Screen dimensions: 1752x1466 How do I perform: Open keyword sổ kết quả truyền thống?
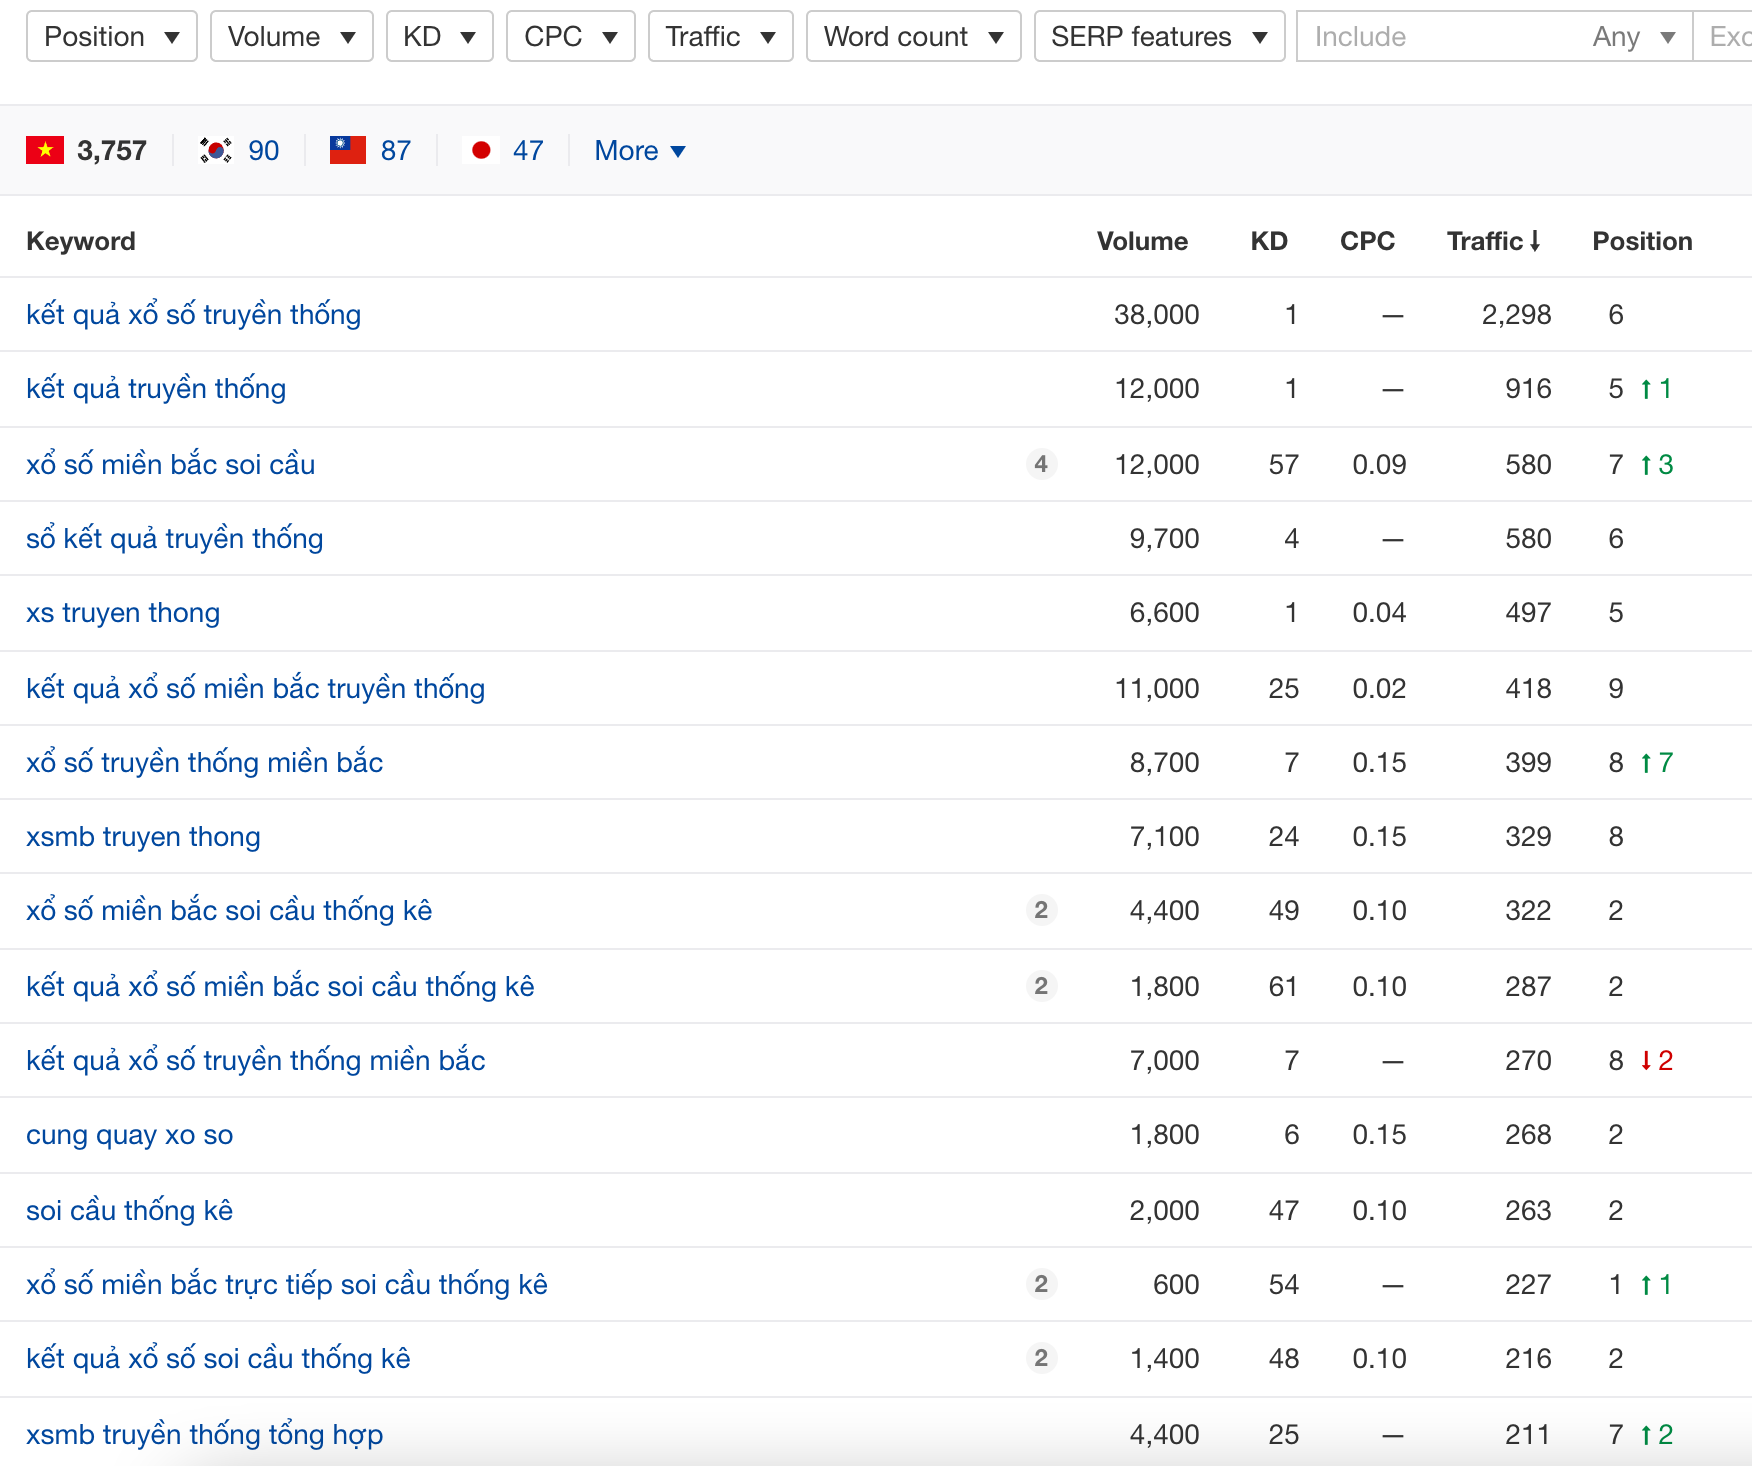174,538
